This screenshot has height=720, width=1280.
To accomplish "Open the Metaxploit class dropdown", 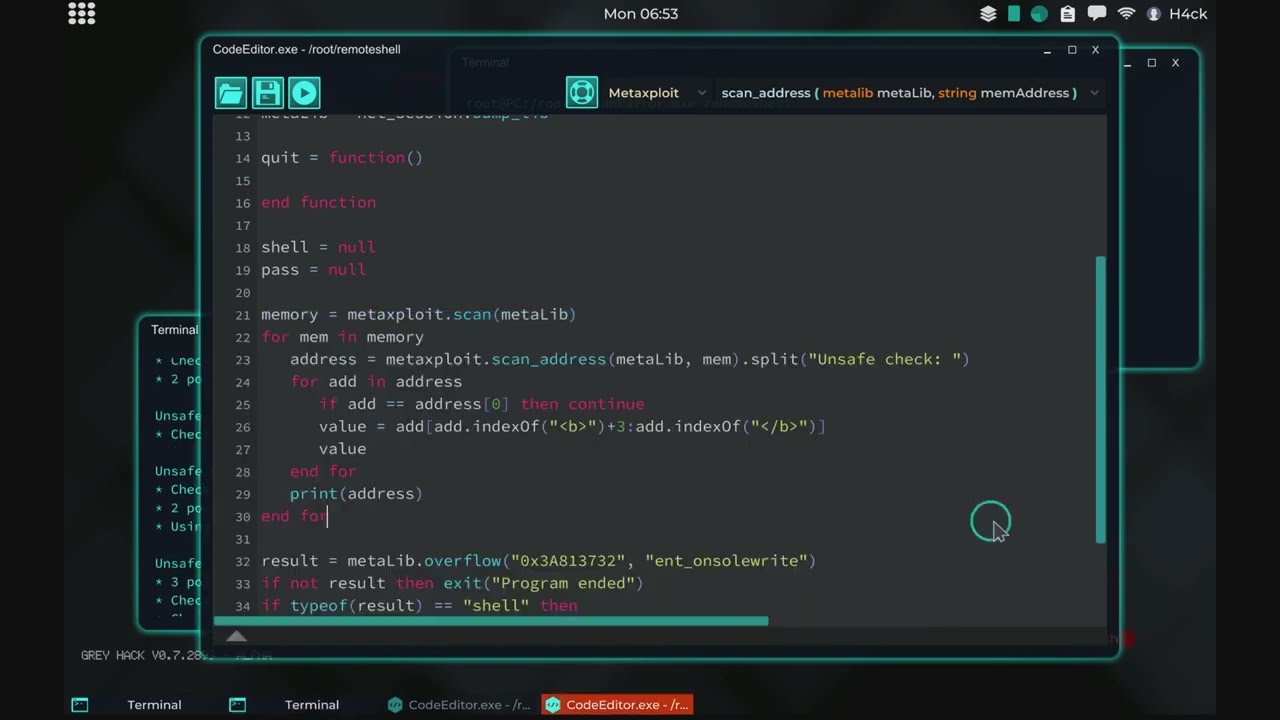I will 657,92.
